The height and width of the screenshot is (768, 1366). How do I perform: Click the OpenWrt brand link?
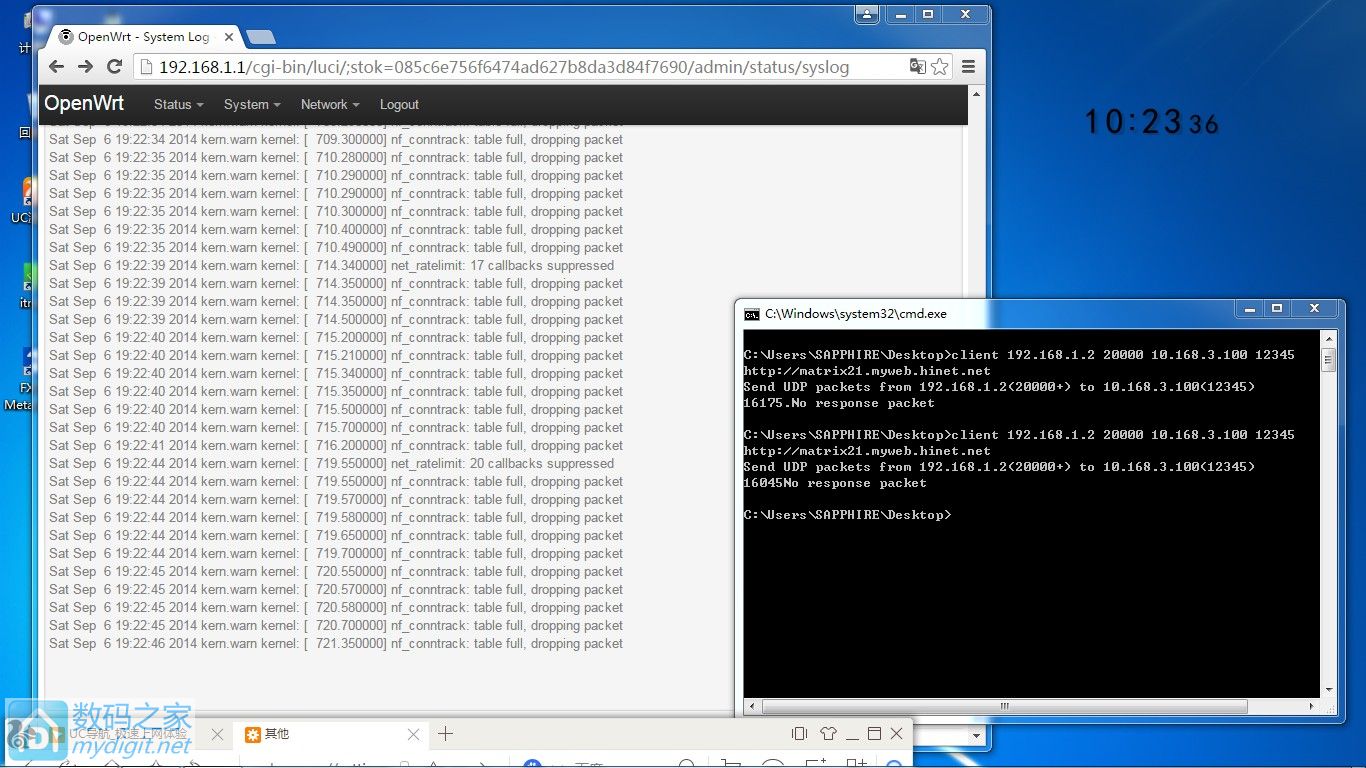point(84,104)
